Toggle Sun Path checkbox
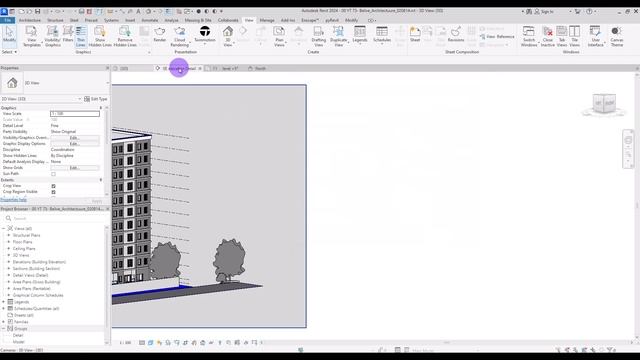This screenshot has width=640, height=360. click(53, 174)
